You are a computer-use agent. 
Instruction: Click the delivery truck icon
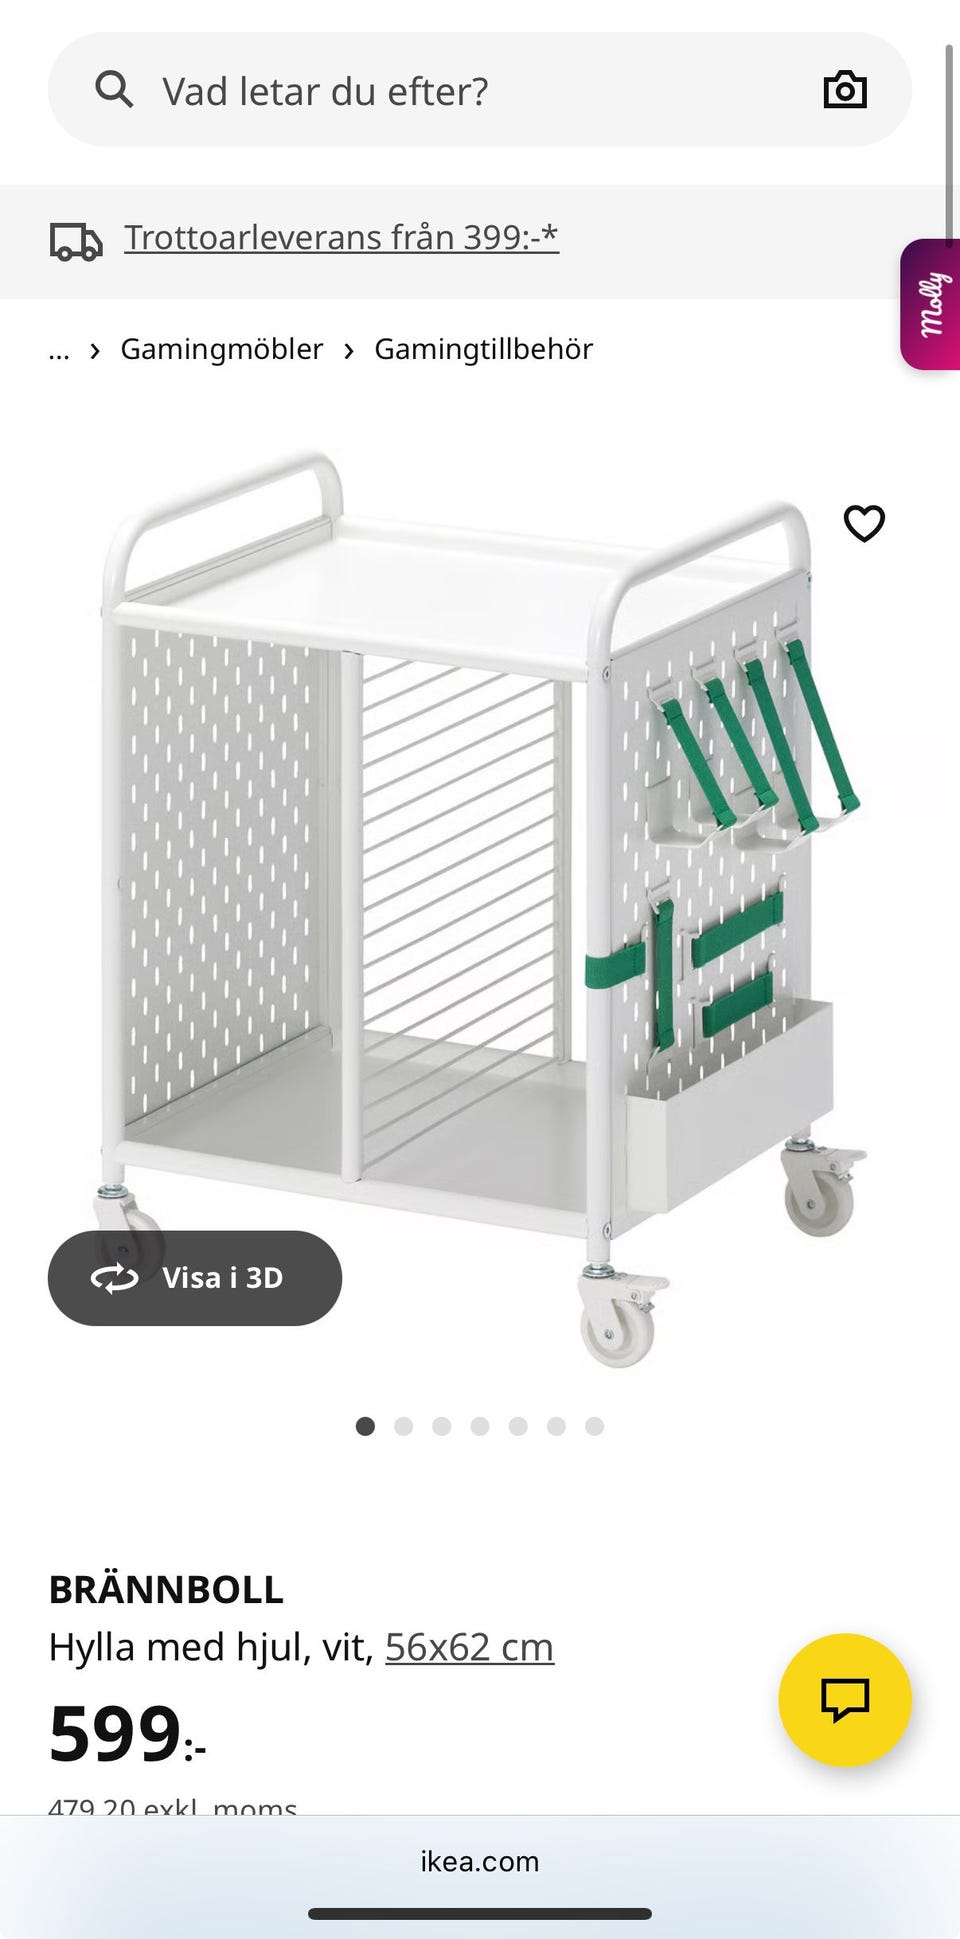(76, 241)
